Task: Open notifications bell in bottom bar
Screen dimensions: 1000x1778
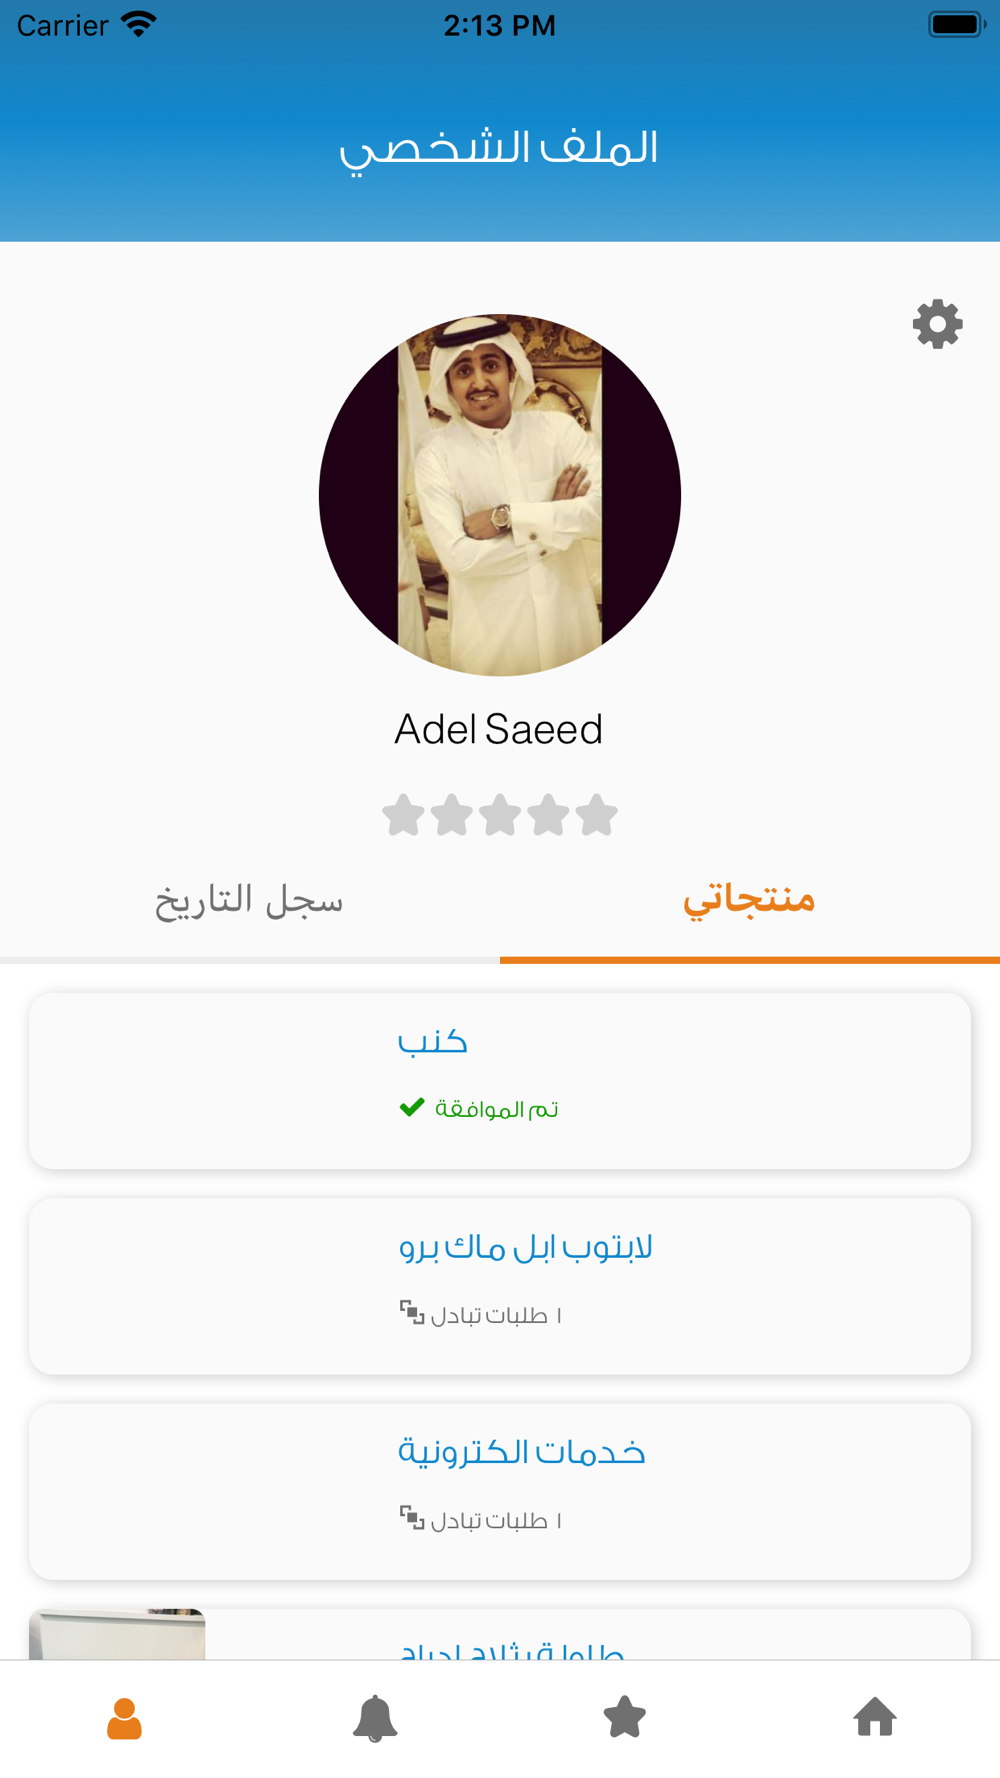Action: [x=375, y=1718]
